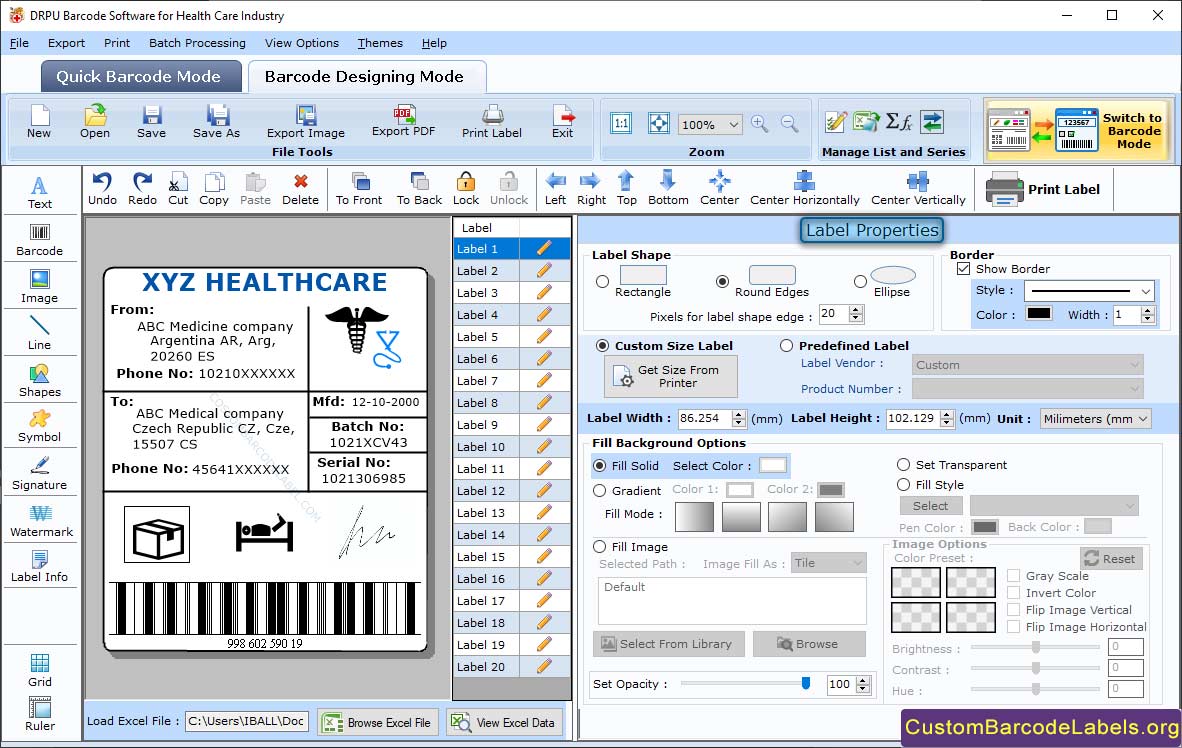Select Gradient fill background option
Viewport: 1182px width, 748px height.
click(599, 490)
